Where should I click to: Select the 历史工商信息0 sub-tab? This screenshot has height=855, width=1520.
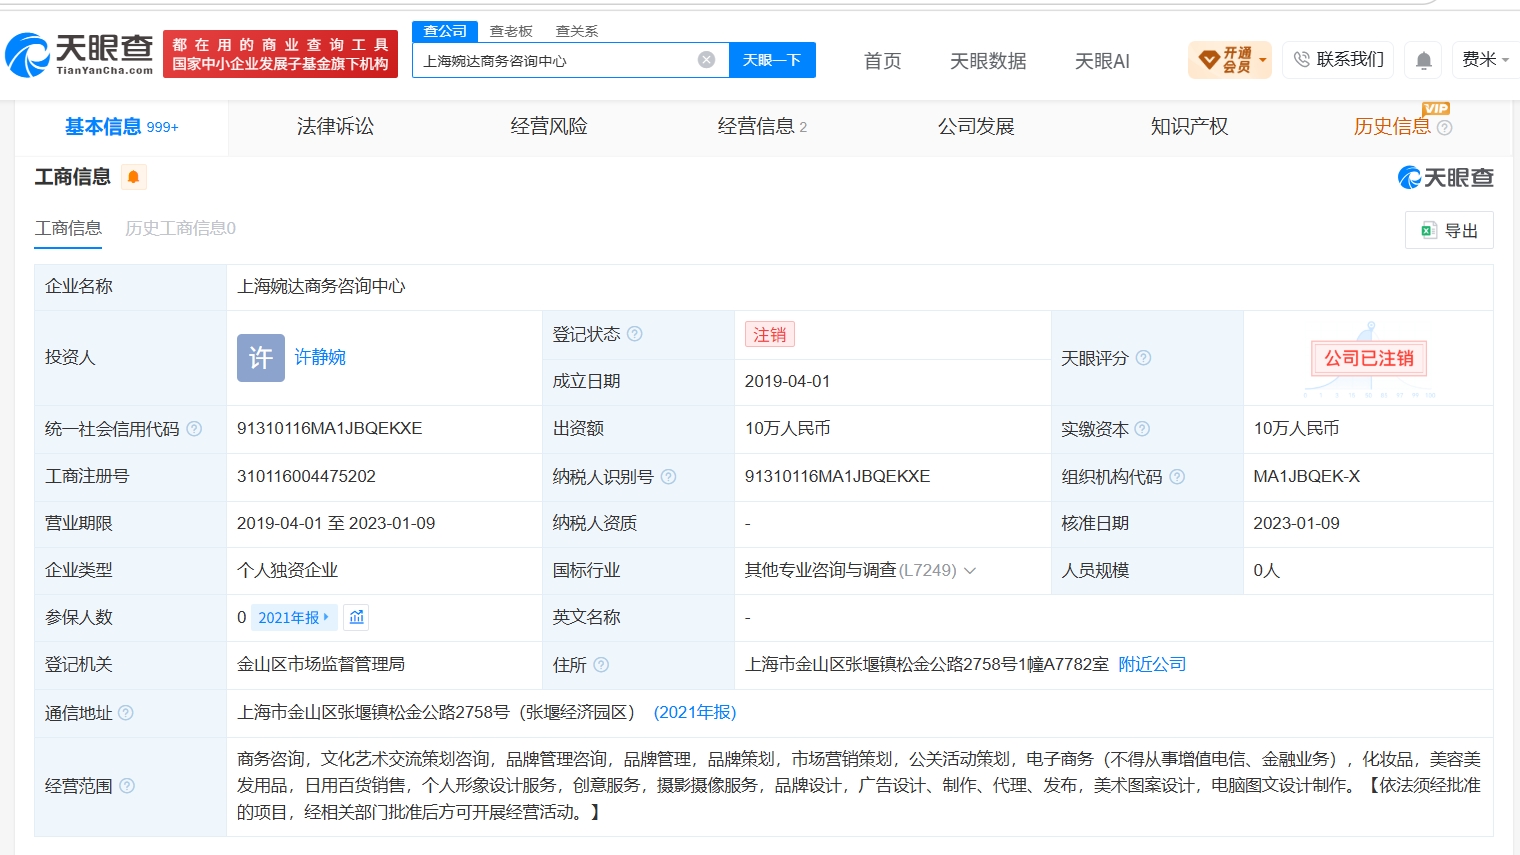click(x=180, y=229)
